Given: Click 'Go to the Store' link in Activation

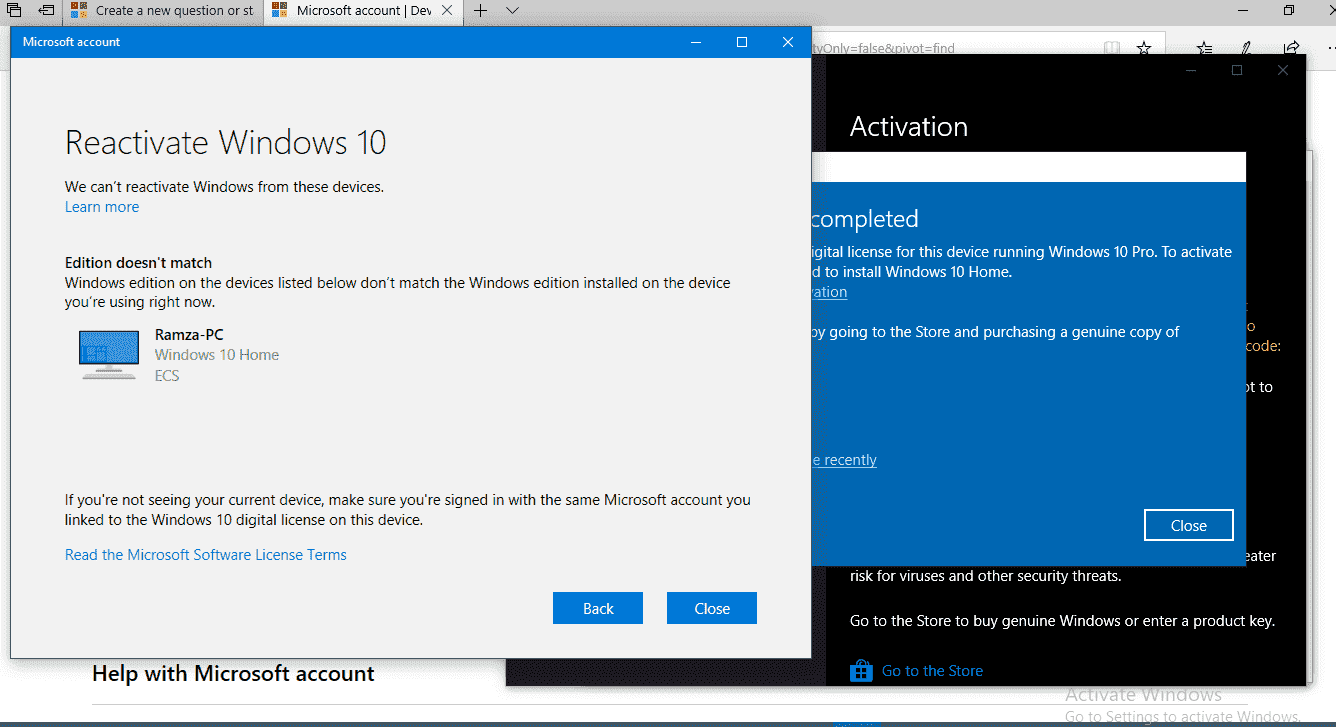Looking at the screenshot, I should (932, 671).
